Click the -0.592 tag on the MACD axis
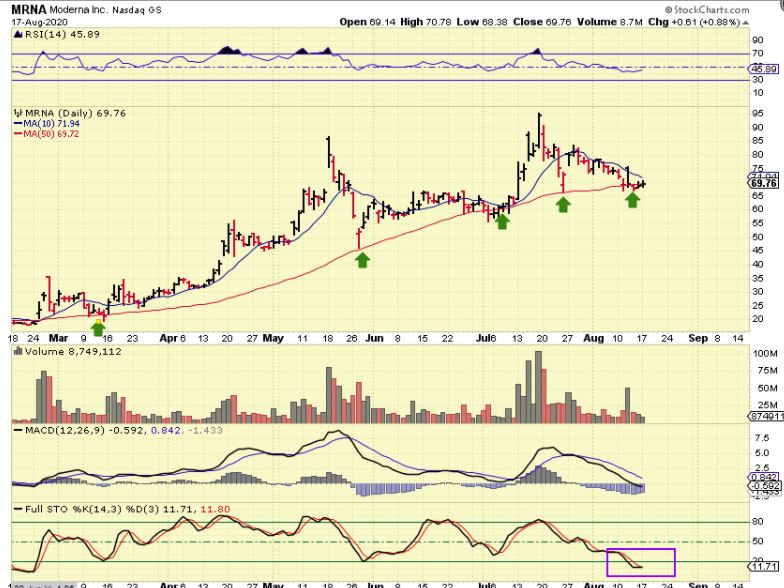 tap(764, 486)
